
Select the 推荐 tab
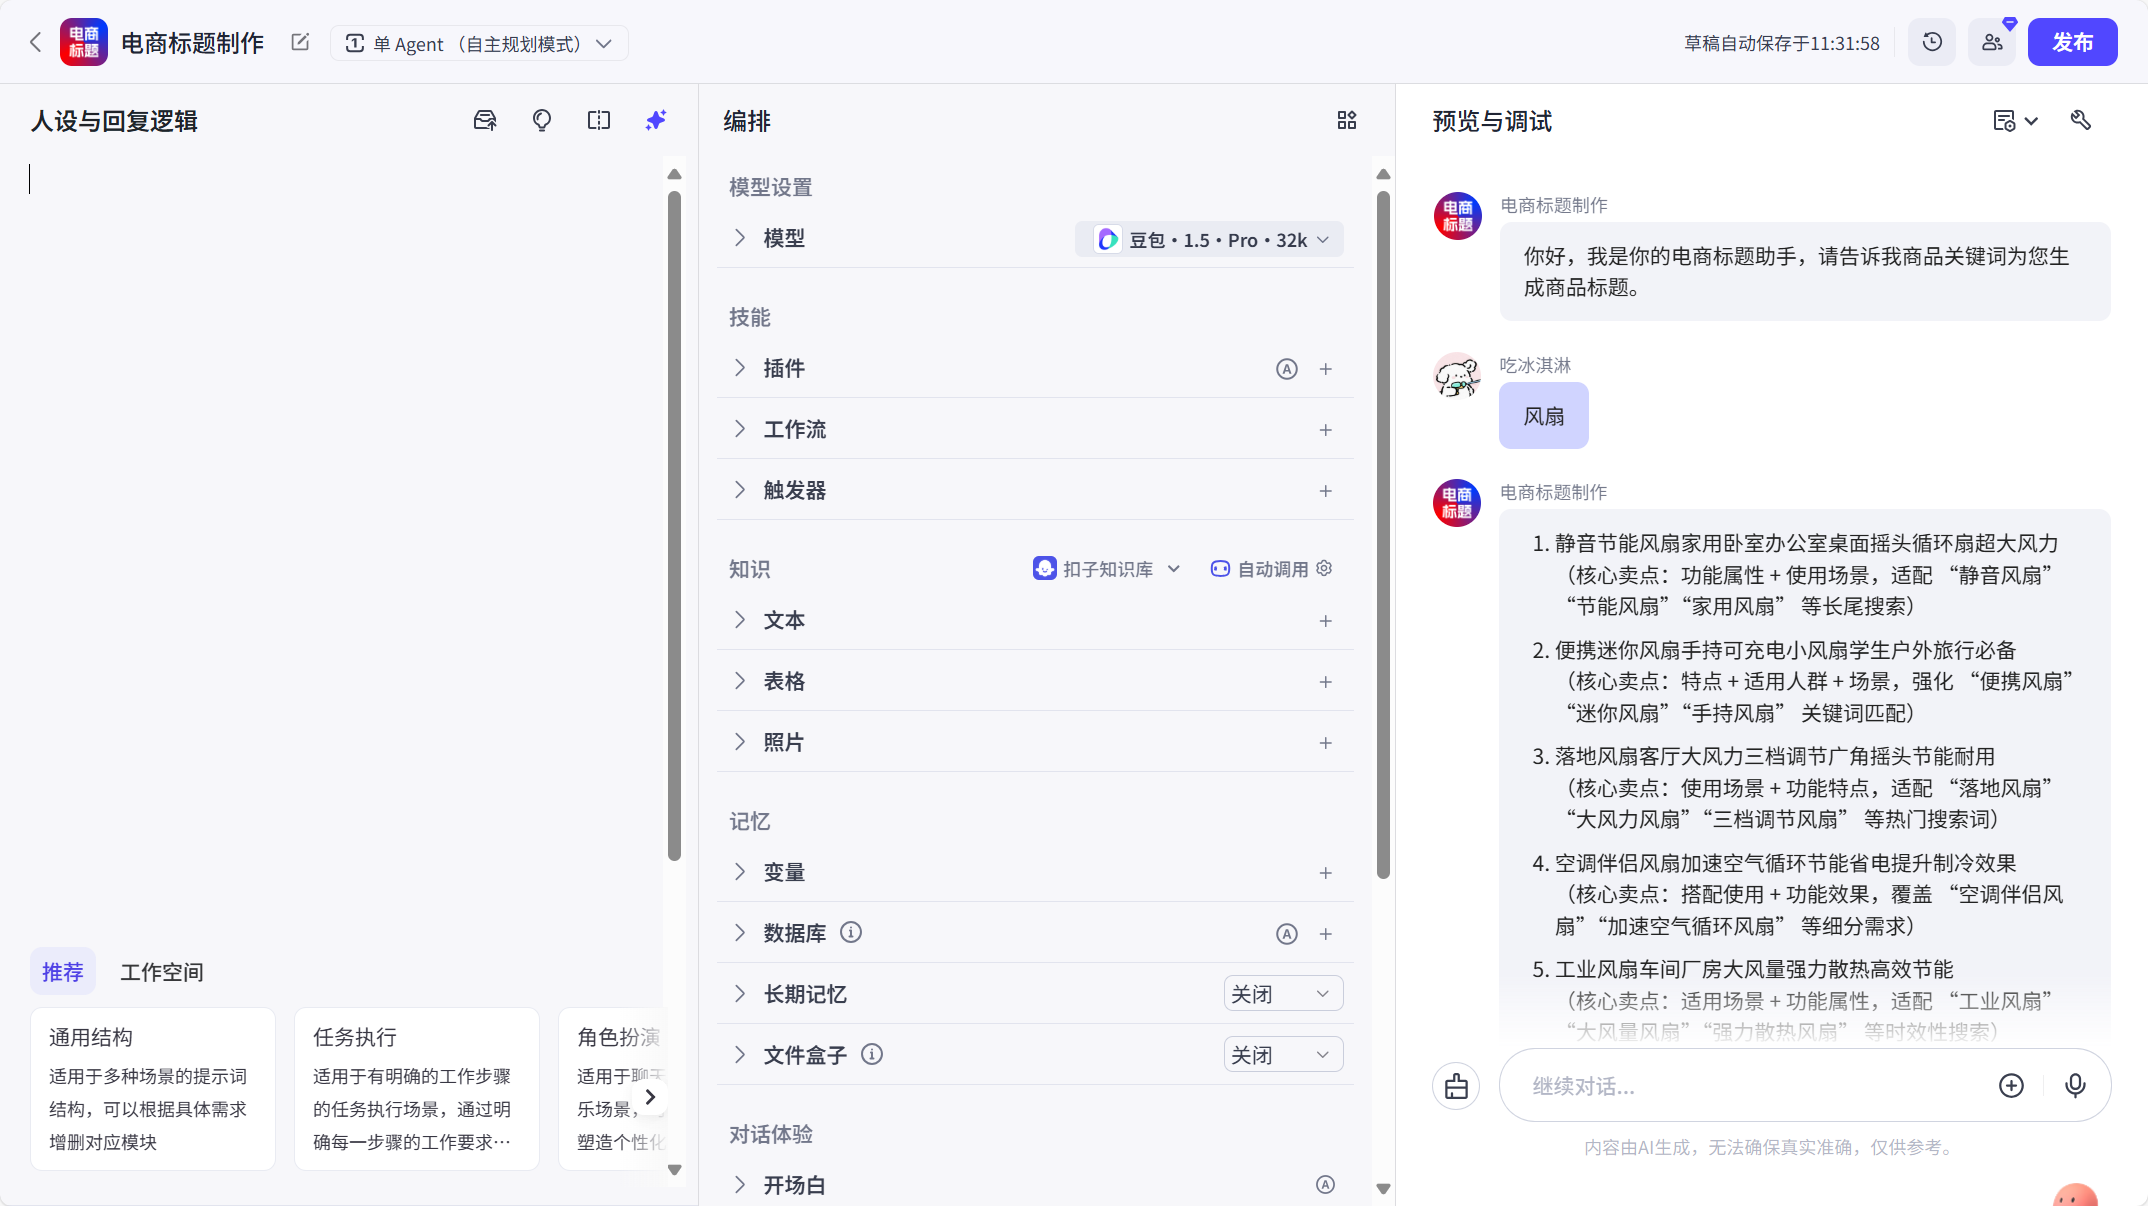coord(62,971)
